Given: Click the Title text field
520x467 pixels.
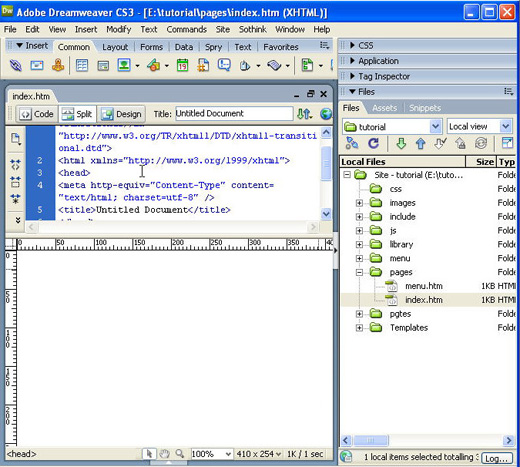Looking at the screenshot, I should (x=234, y=114).
